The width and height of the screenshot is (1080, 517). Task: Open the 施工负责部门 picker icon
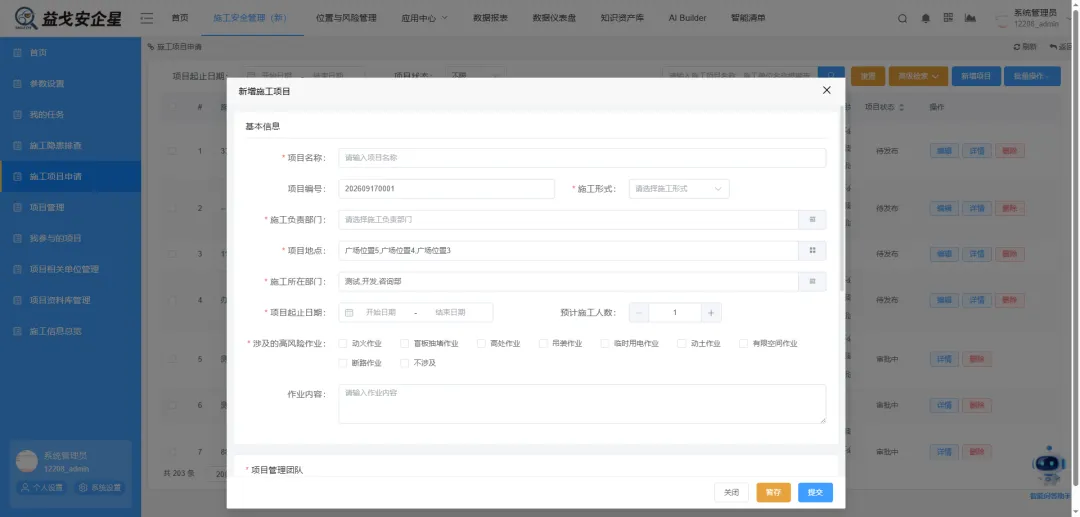[812, 220]
